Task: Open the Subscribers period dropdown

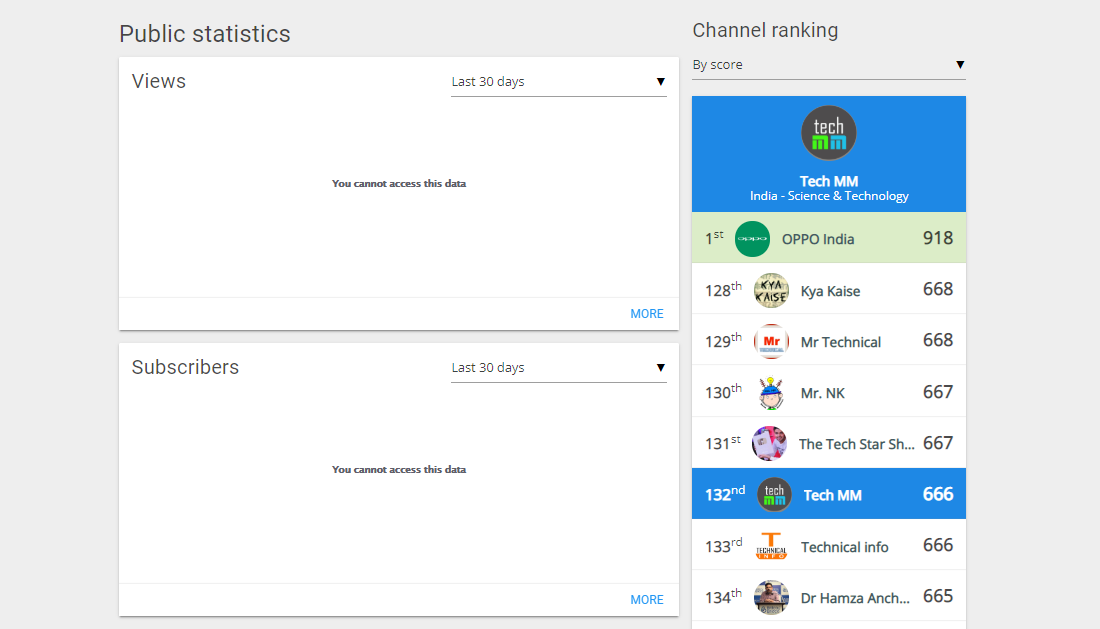Action: tap(558, 368)
